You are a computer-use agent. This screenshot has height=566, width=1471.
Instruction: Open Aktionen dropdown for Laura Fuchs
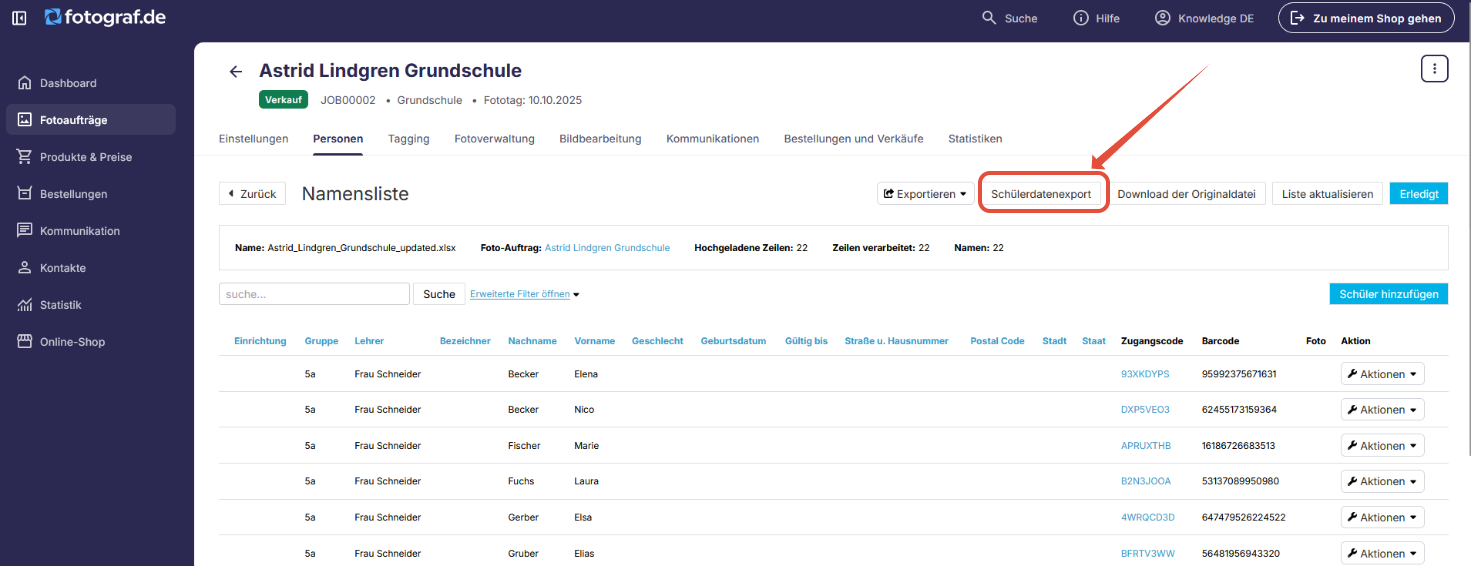[x=1382, y=482]
